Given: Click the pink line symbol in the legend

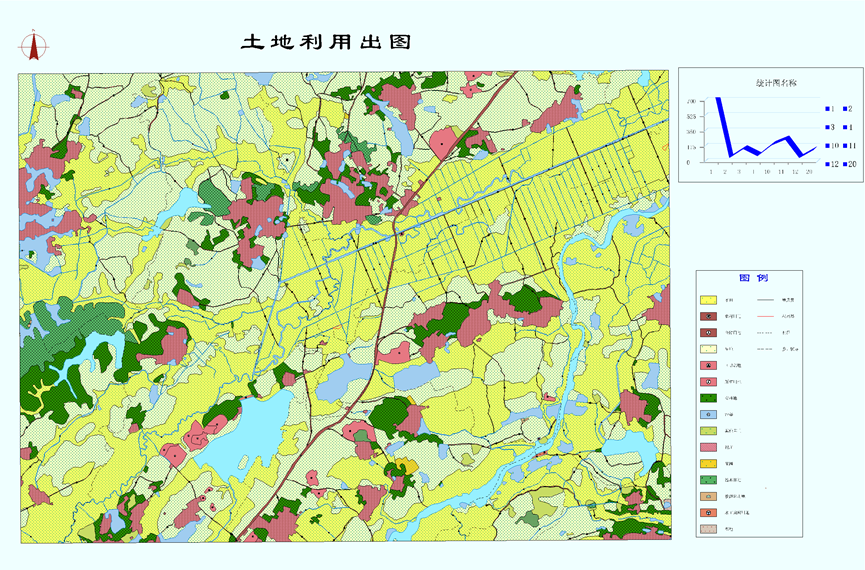Looking at the screenshot, I should 768,315.
